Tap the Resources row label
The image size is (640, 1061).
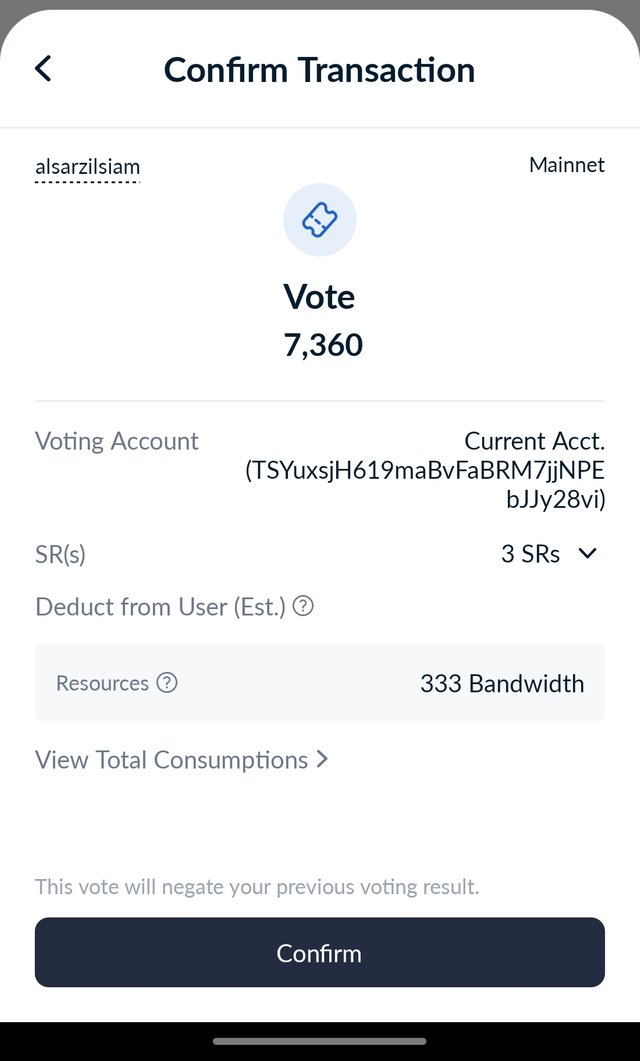(x=102, y=683)
